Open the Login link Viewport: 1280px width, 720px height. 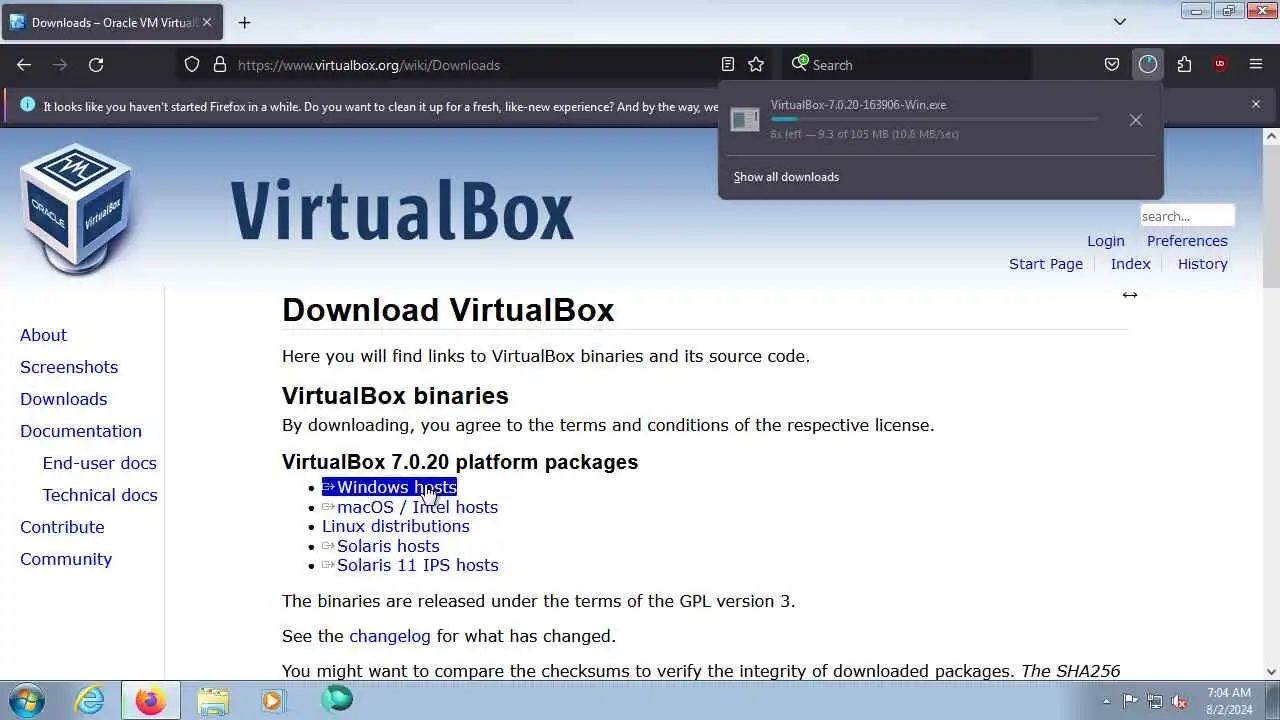click(1106, 241)
